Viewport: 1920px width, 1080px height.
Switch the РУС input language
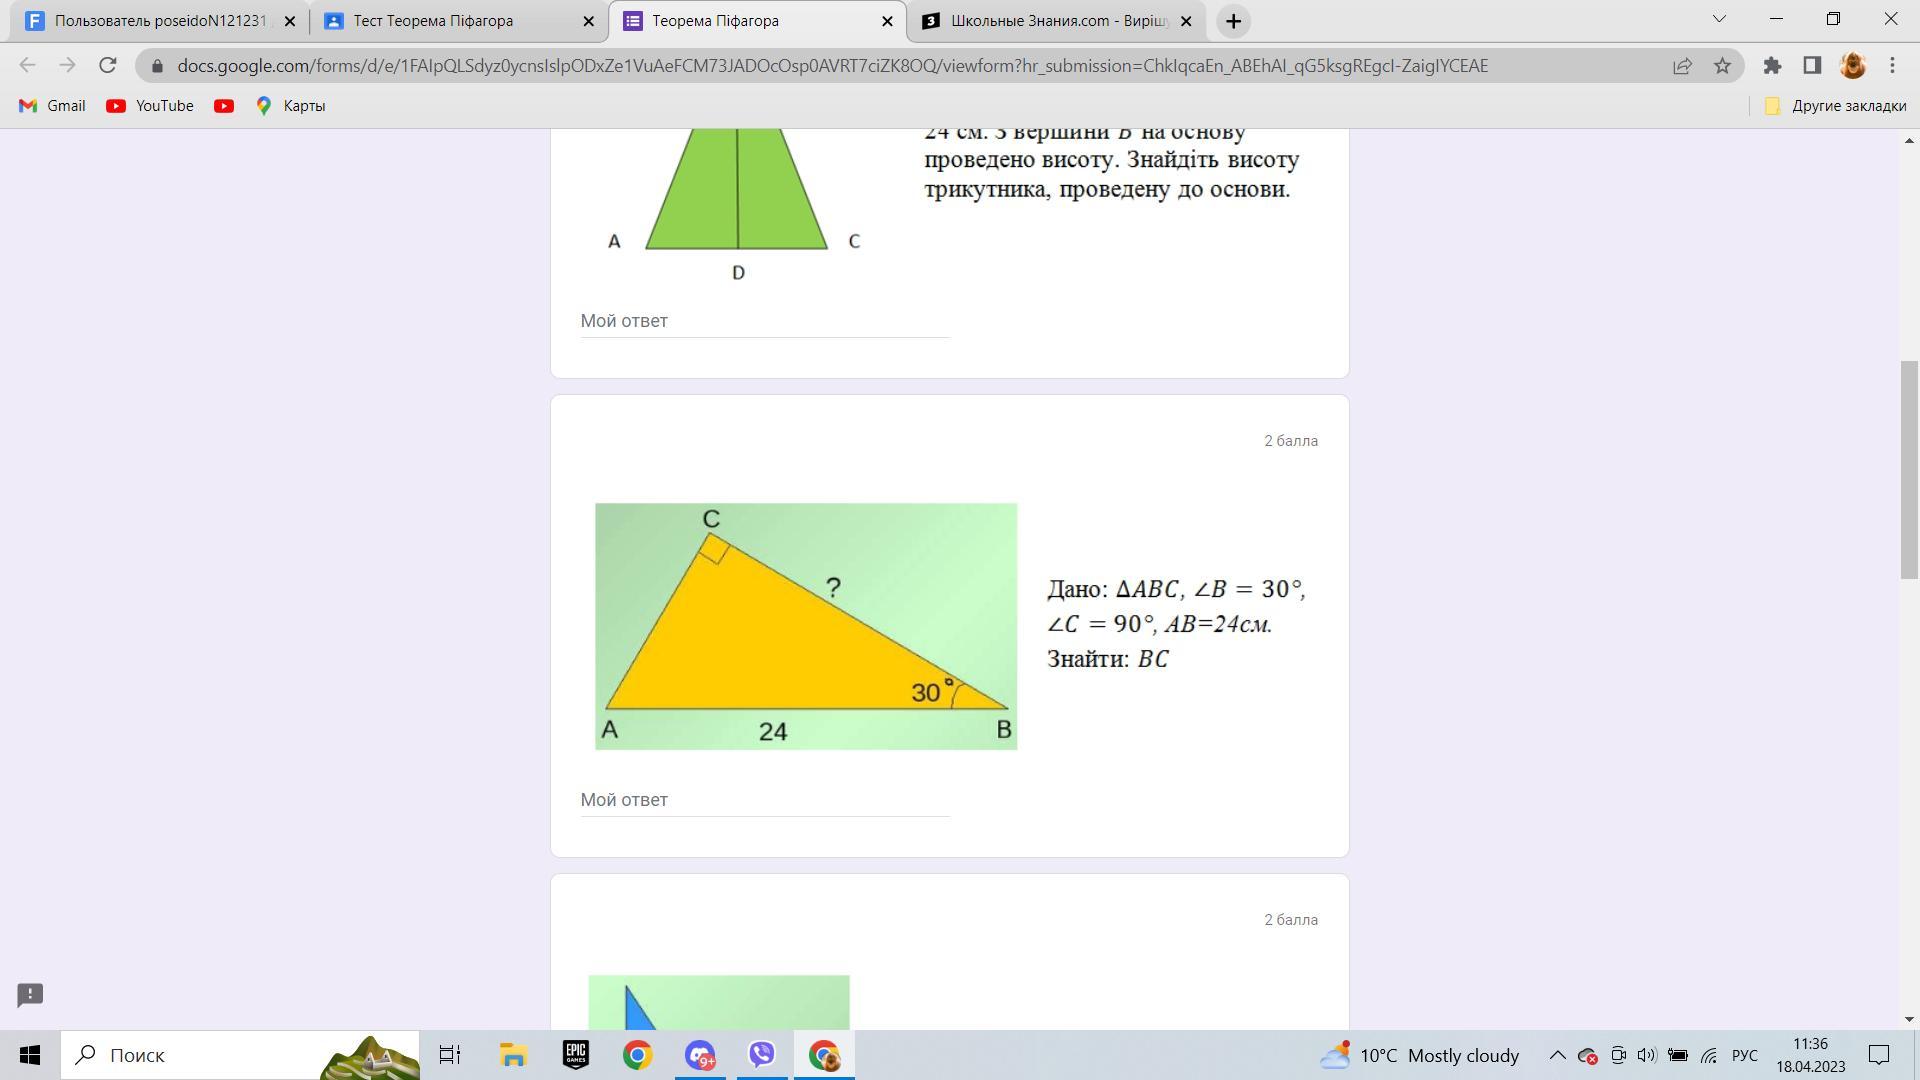click(x=1744, y=1055)
